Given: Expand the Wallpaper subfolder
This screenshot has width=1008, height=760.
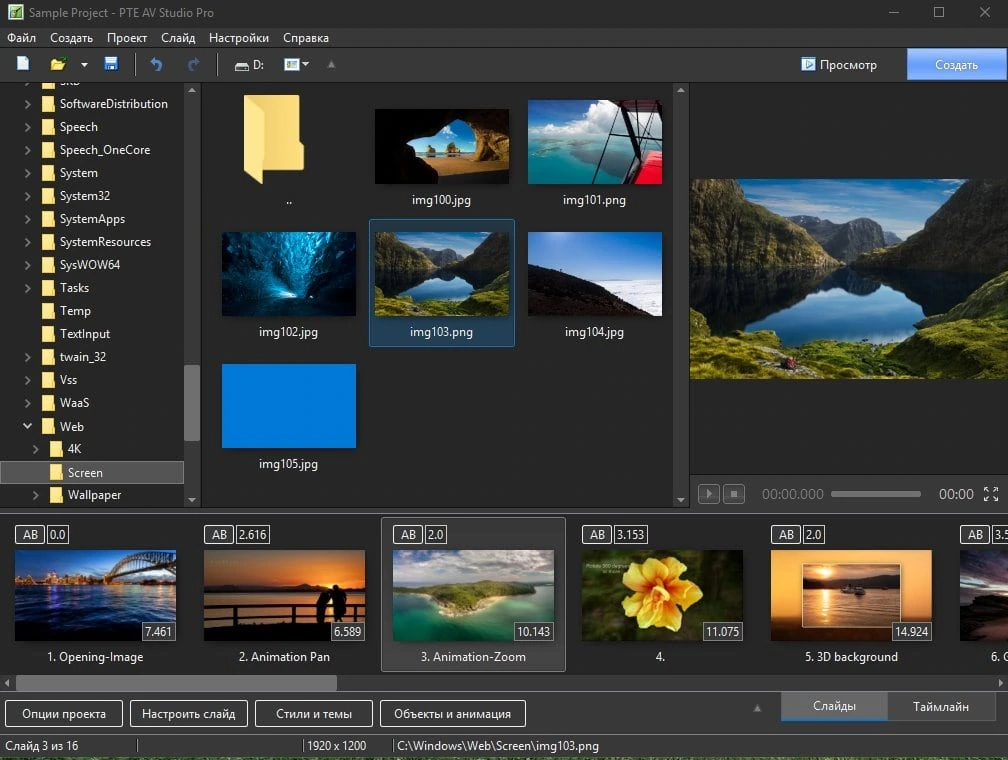Looking at the screenshot, I should point(36,495).
